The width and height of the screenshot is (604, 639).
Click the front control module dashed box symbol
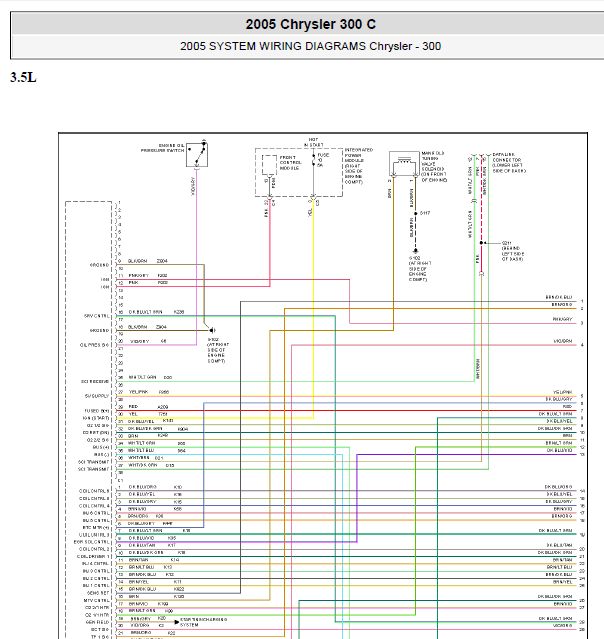[x=269, y=165]
